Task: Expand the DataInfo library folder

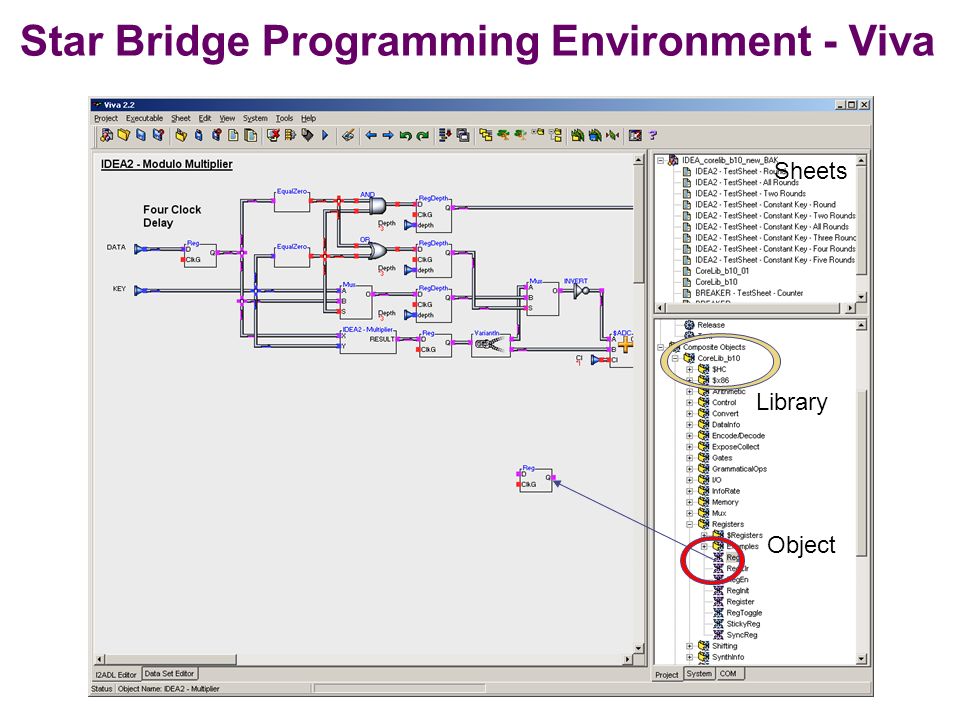Action: click(x=689, y=424)
